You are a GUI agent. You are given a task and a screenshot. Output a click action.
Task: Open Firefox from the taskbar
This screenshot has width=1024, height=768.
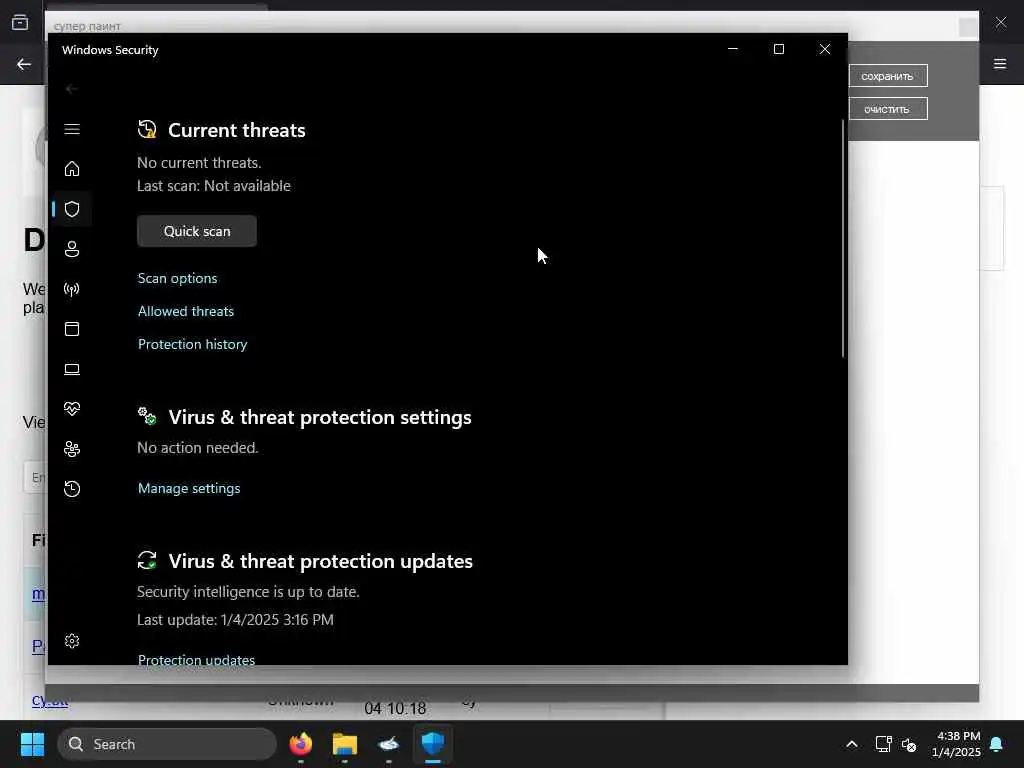(300, 744)
